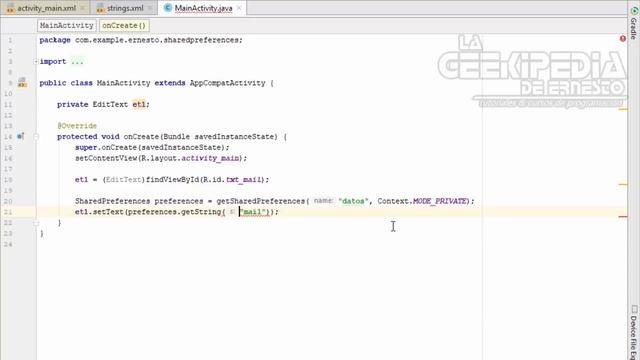Click the fold end marker at line 22
This screenshot has height=360, width=640.
(x=36, y=223)
